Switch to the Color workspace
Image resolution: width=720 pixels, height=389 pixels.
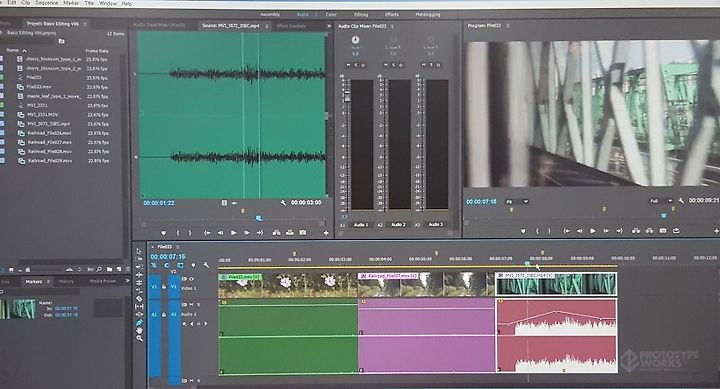click(331, 15)
